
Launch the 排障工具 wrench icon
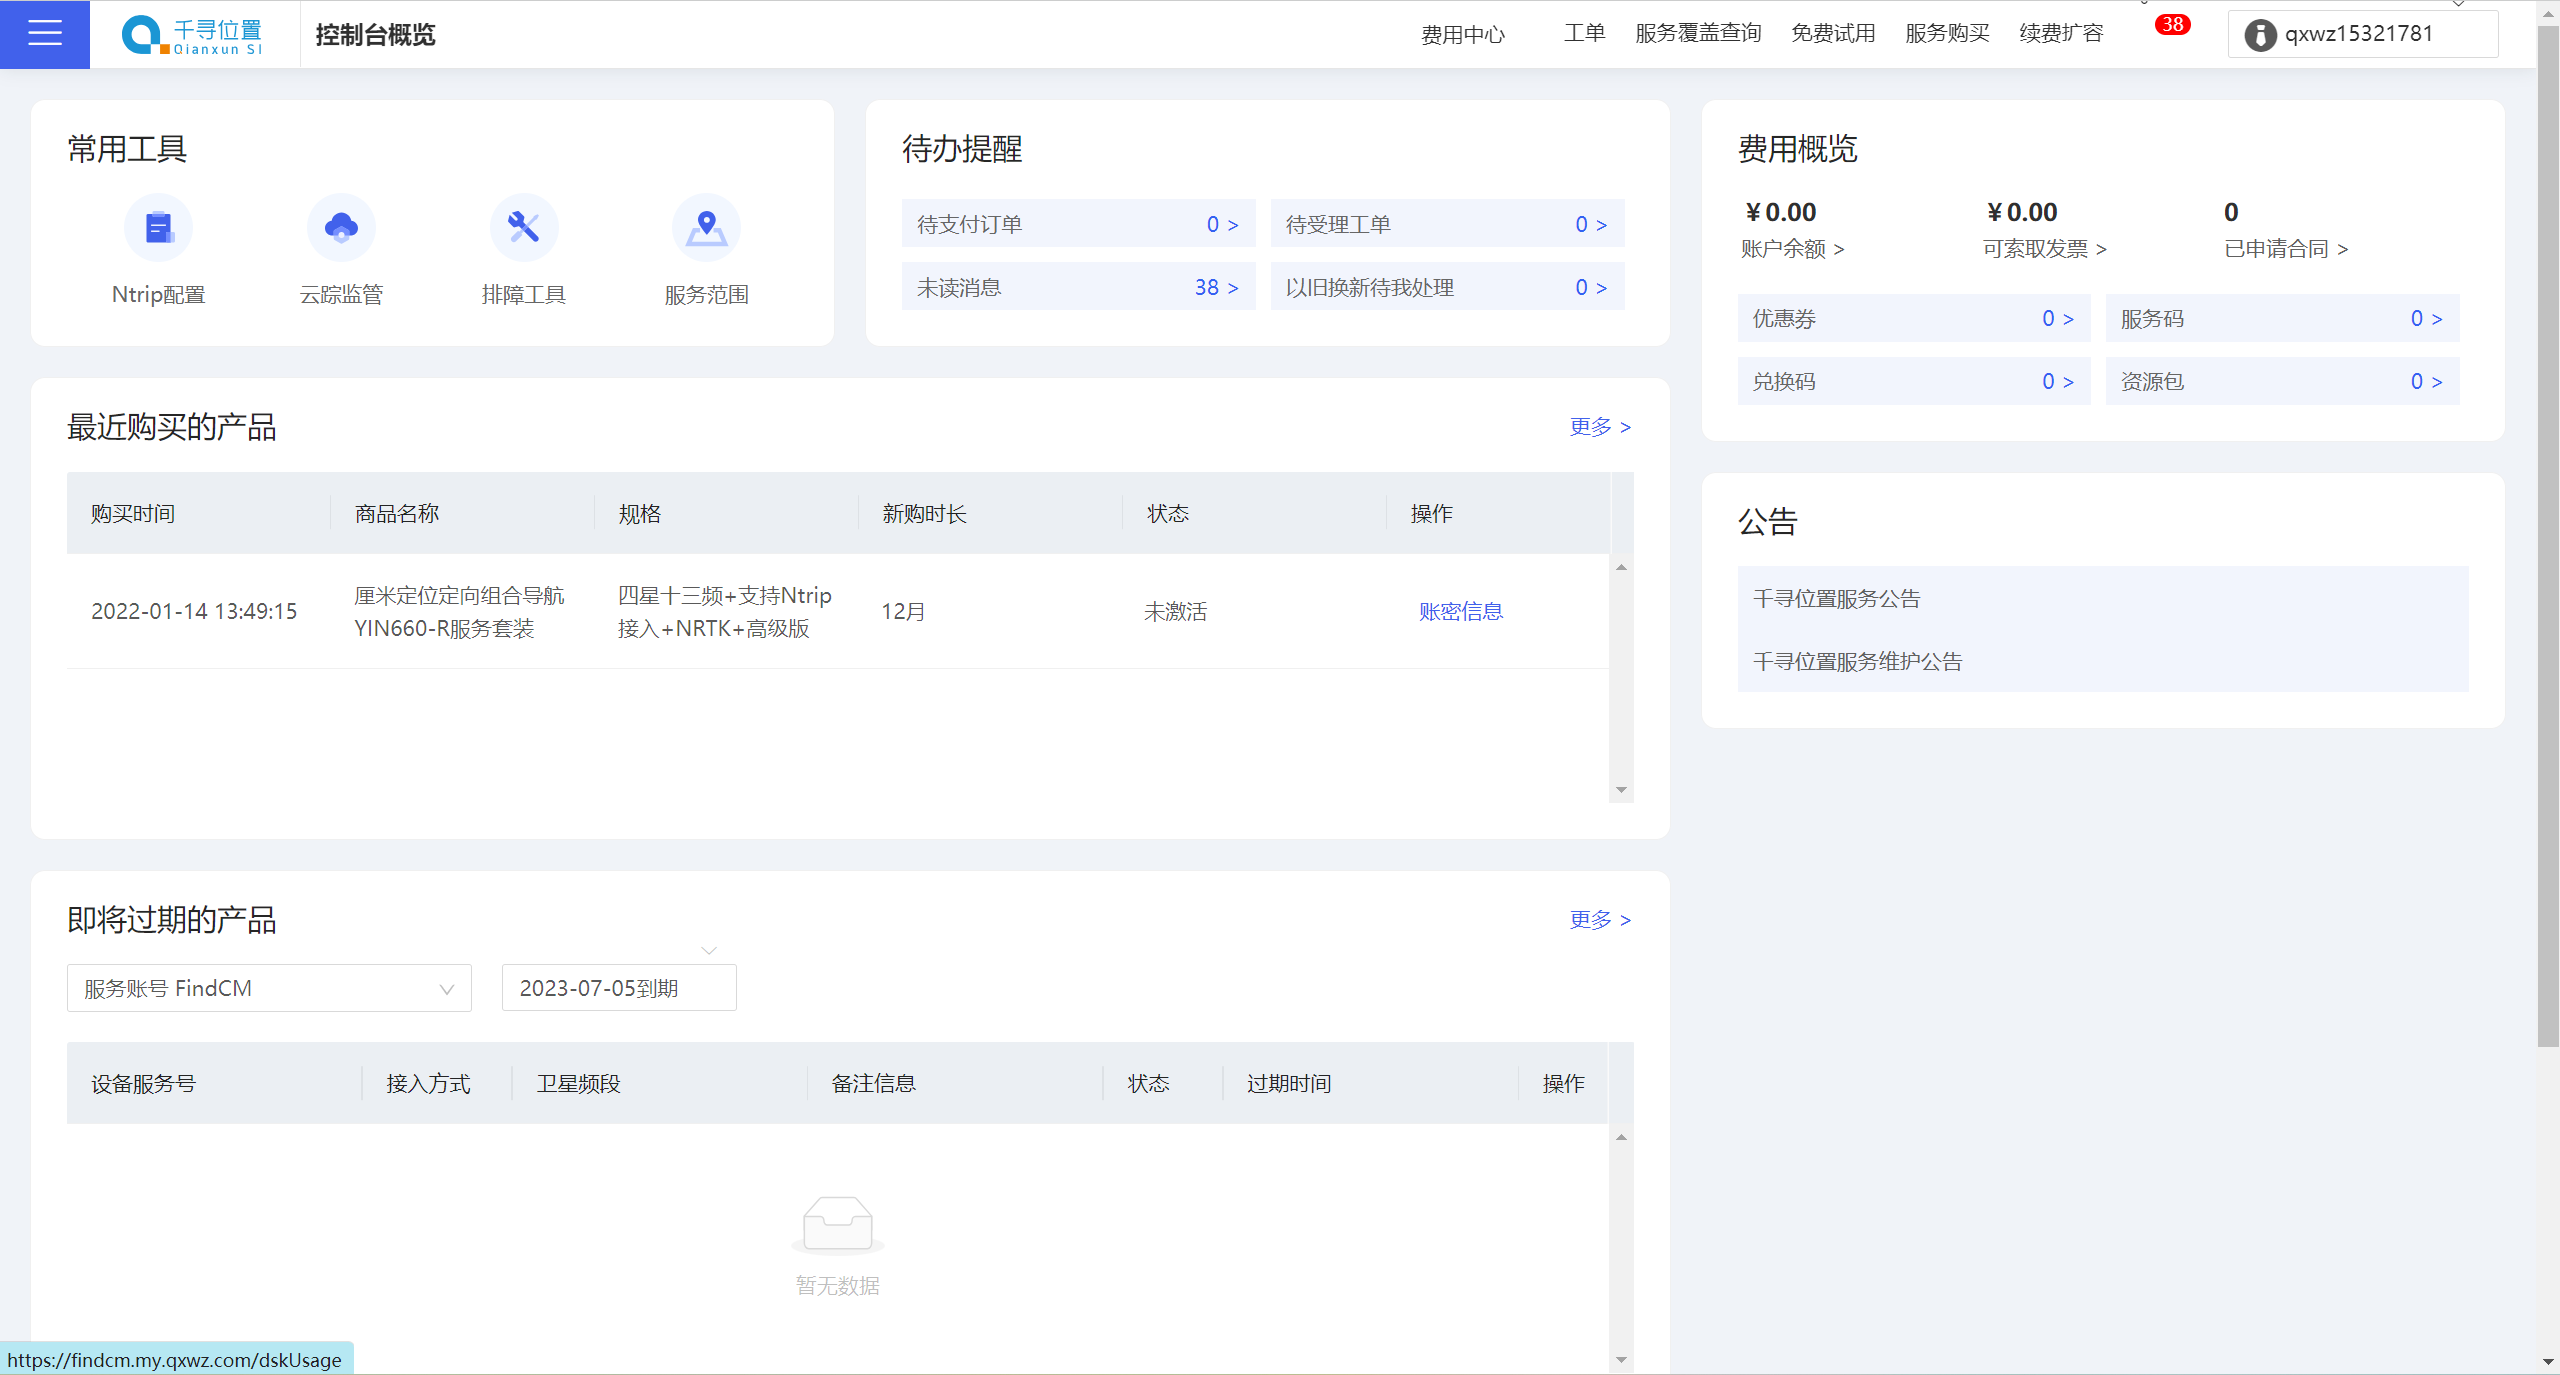tap(524, 227)
